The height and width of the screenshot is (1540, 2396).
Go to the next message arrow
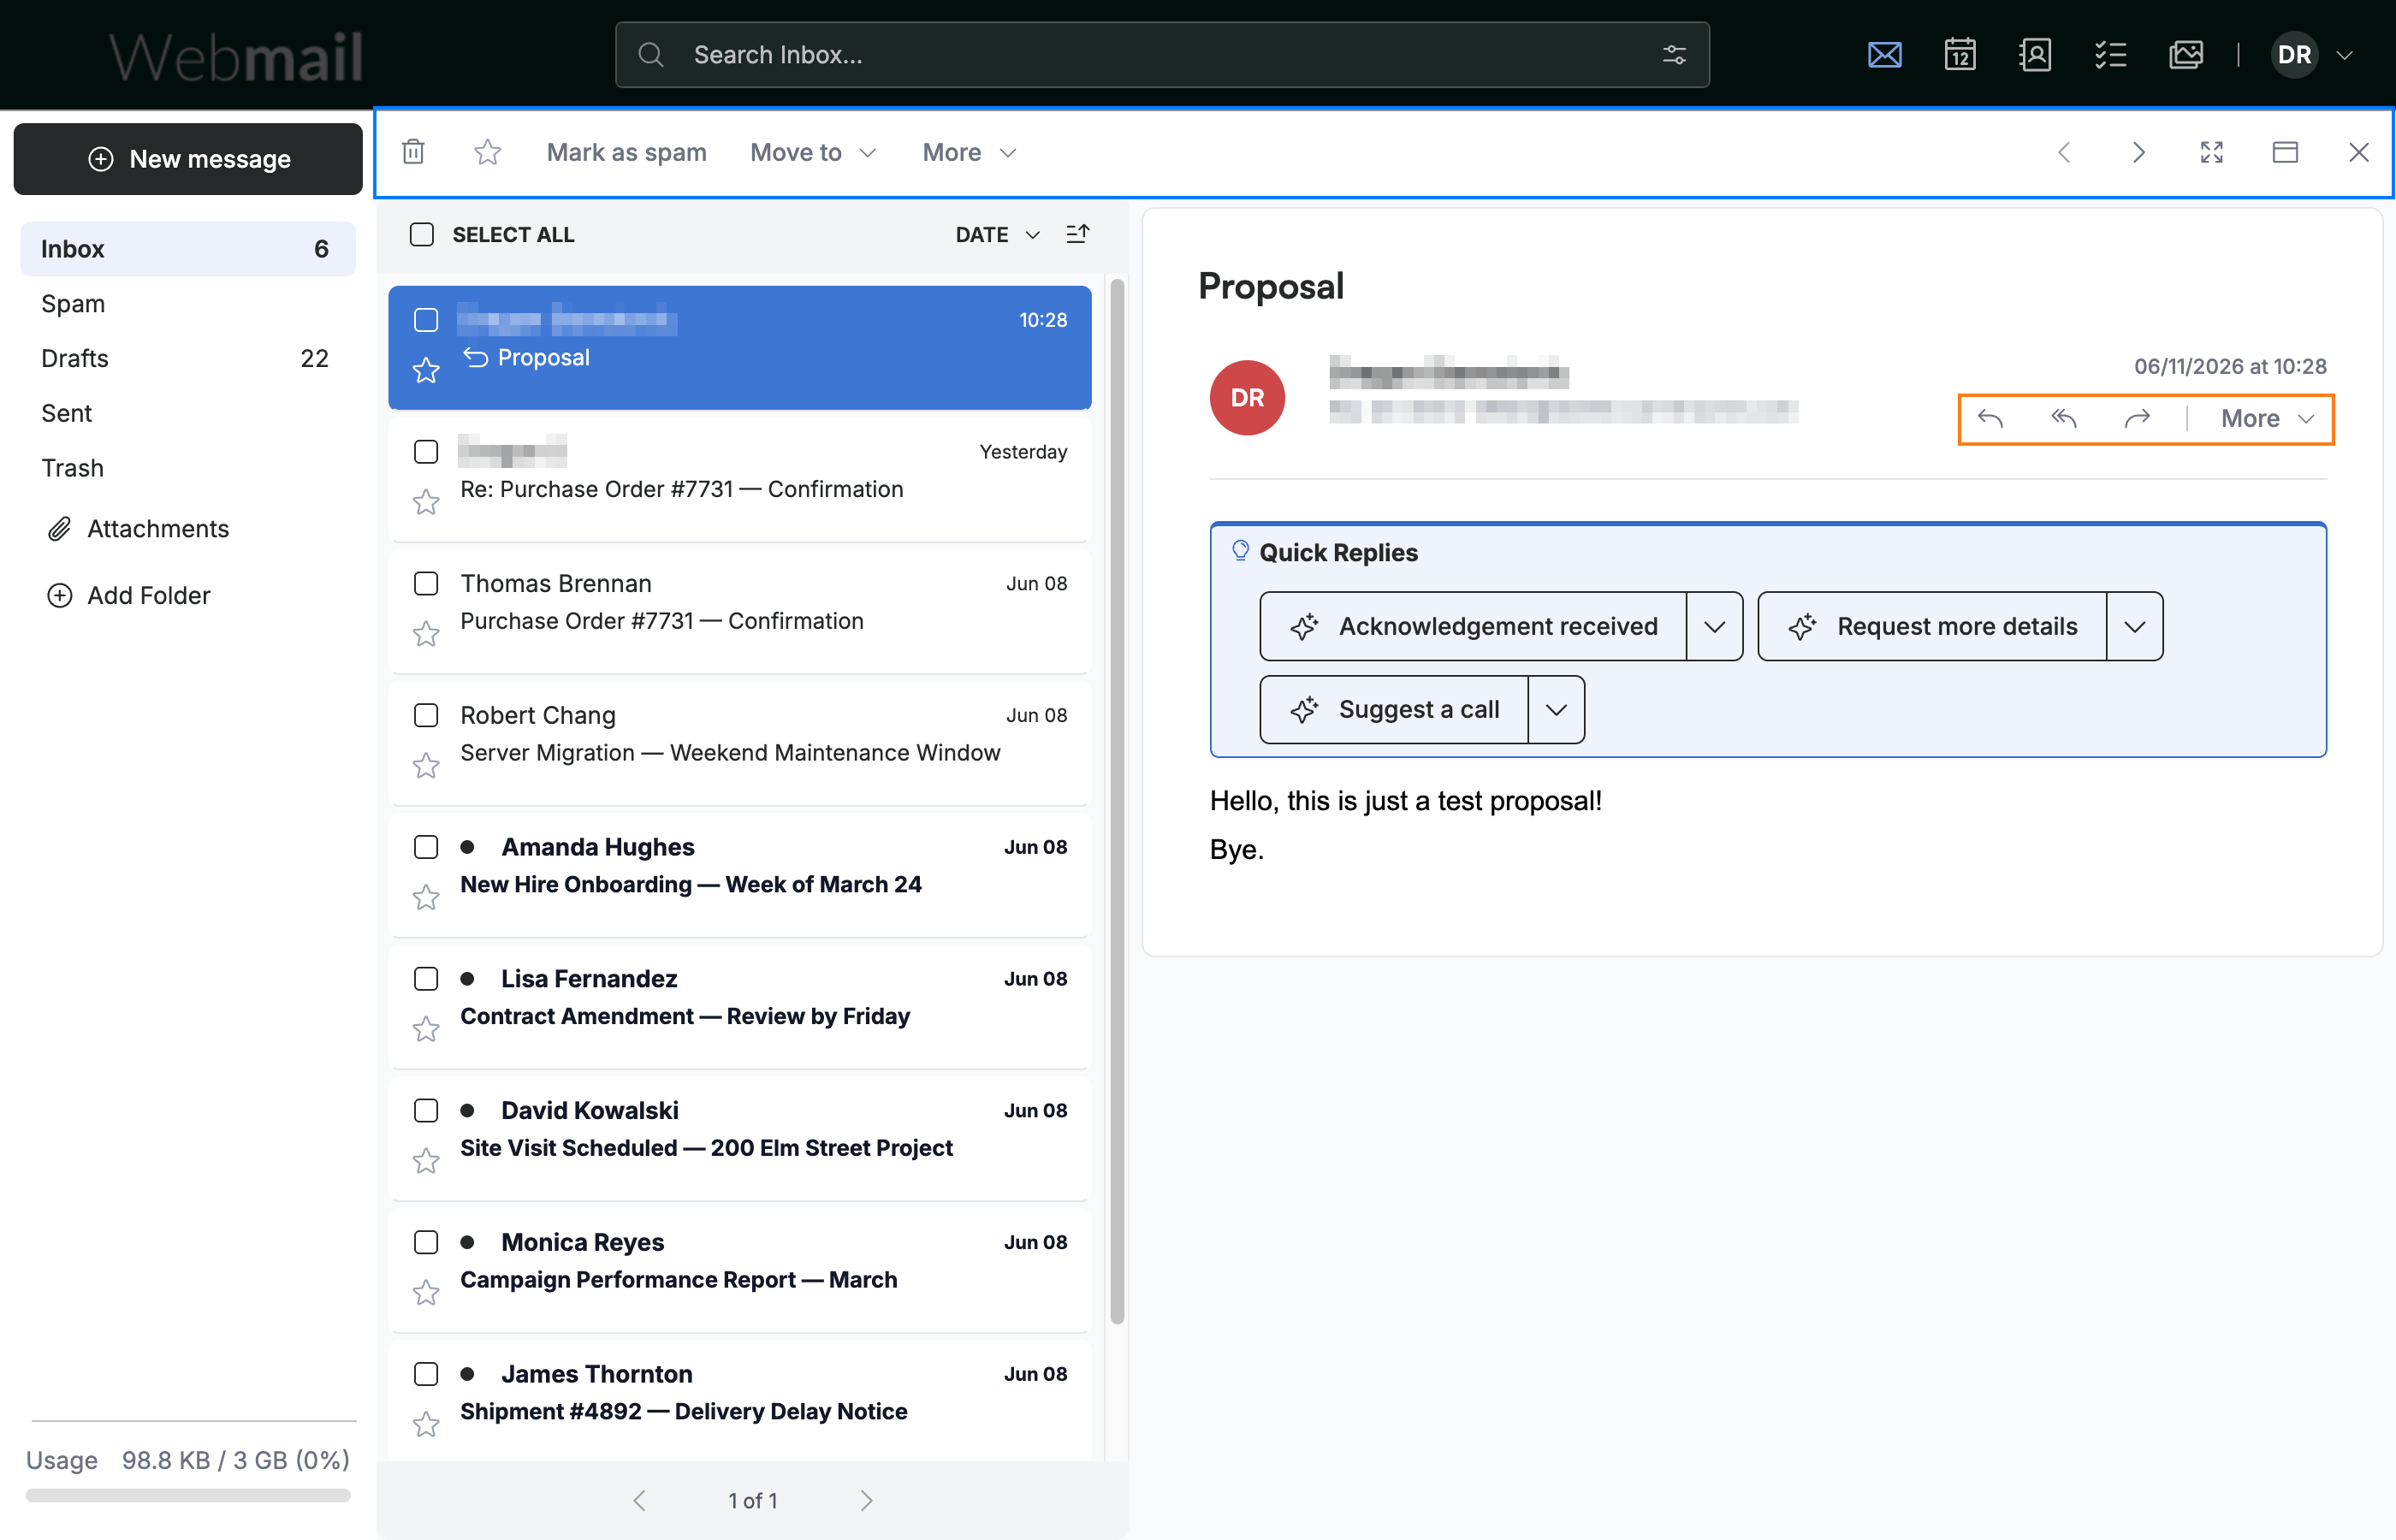tap(2138, 152)
